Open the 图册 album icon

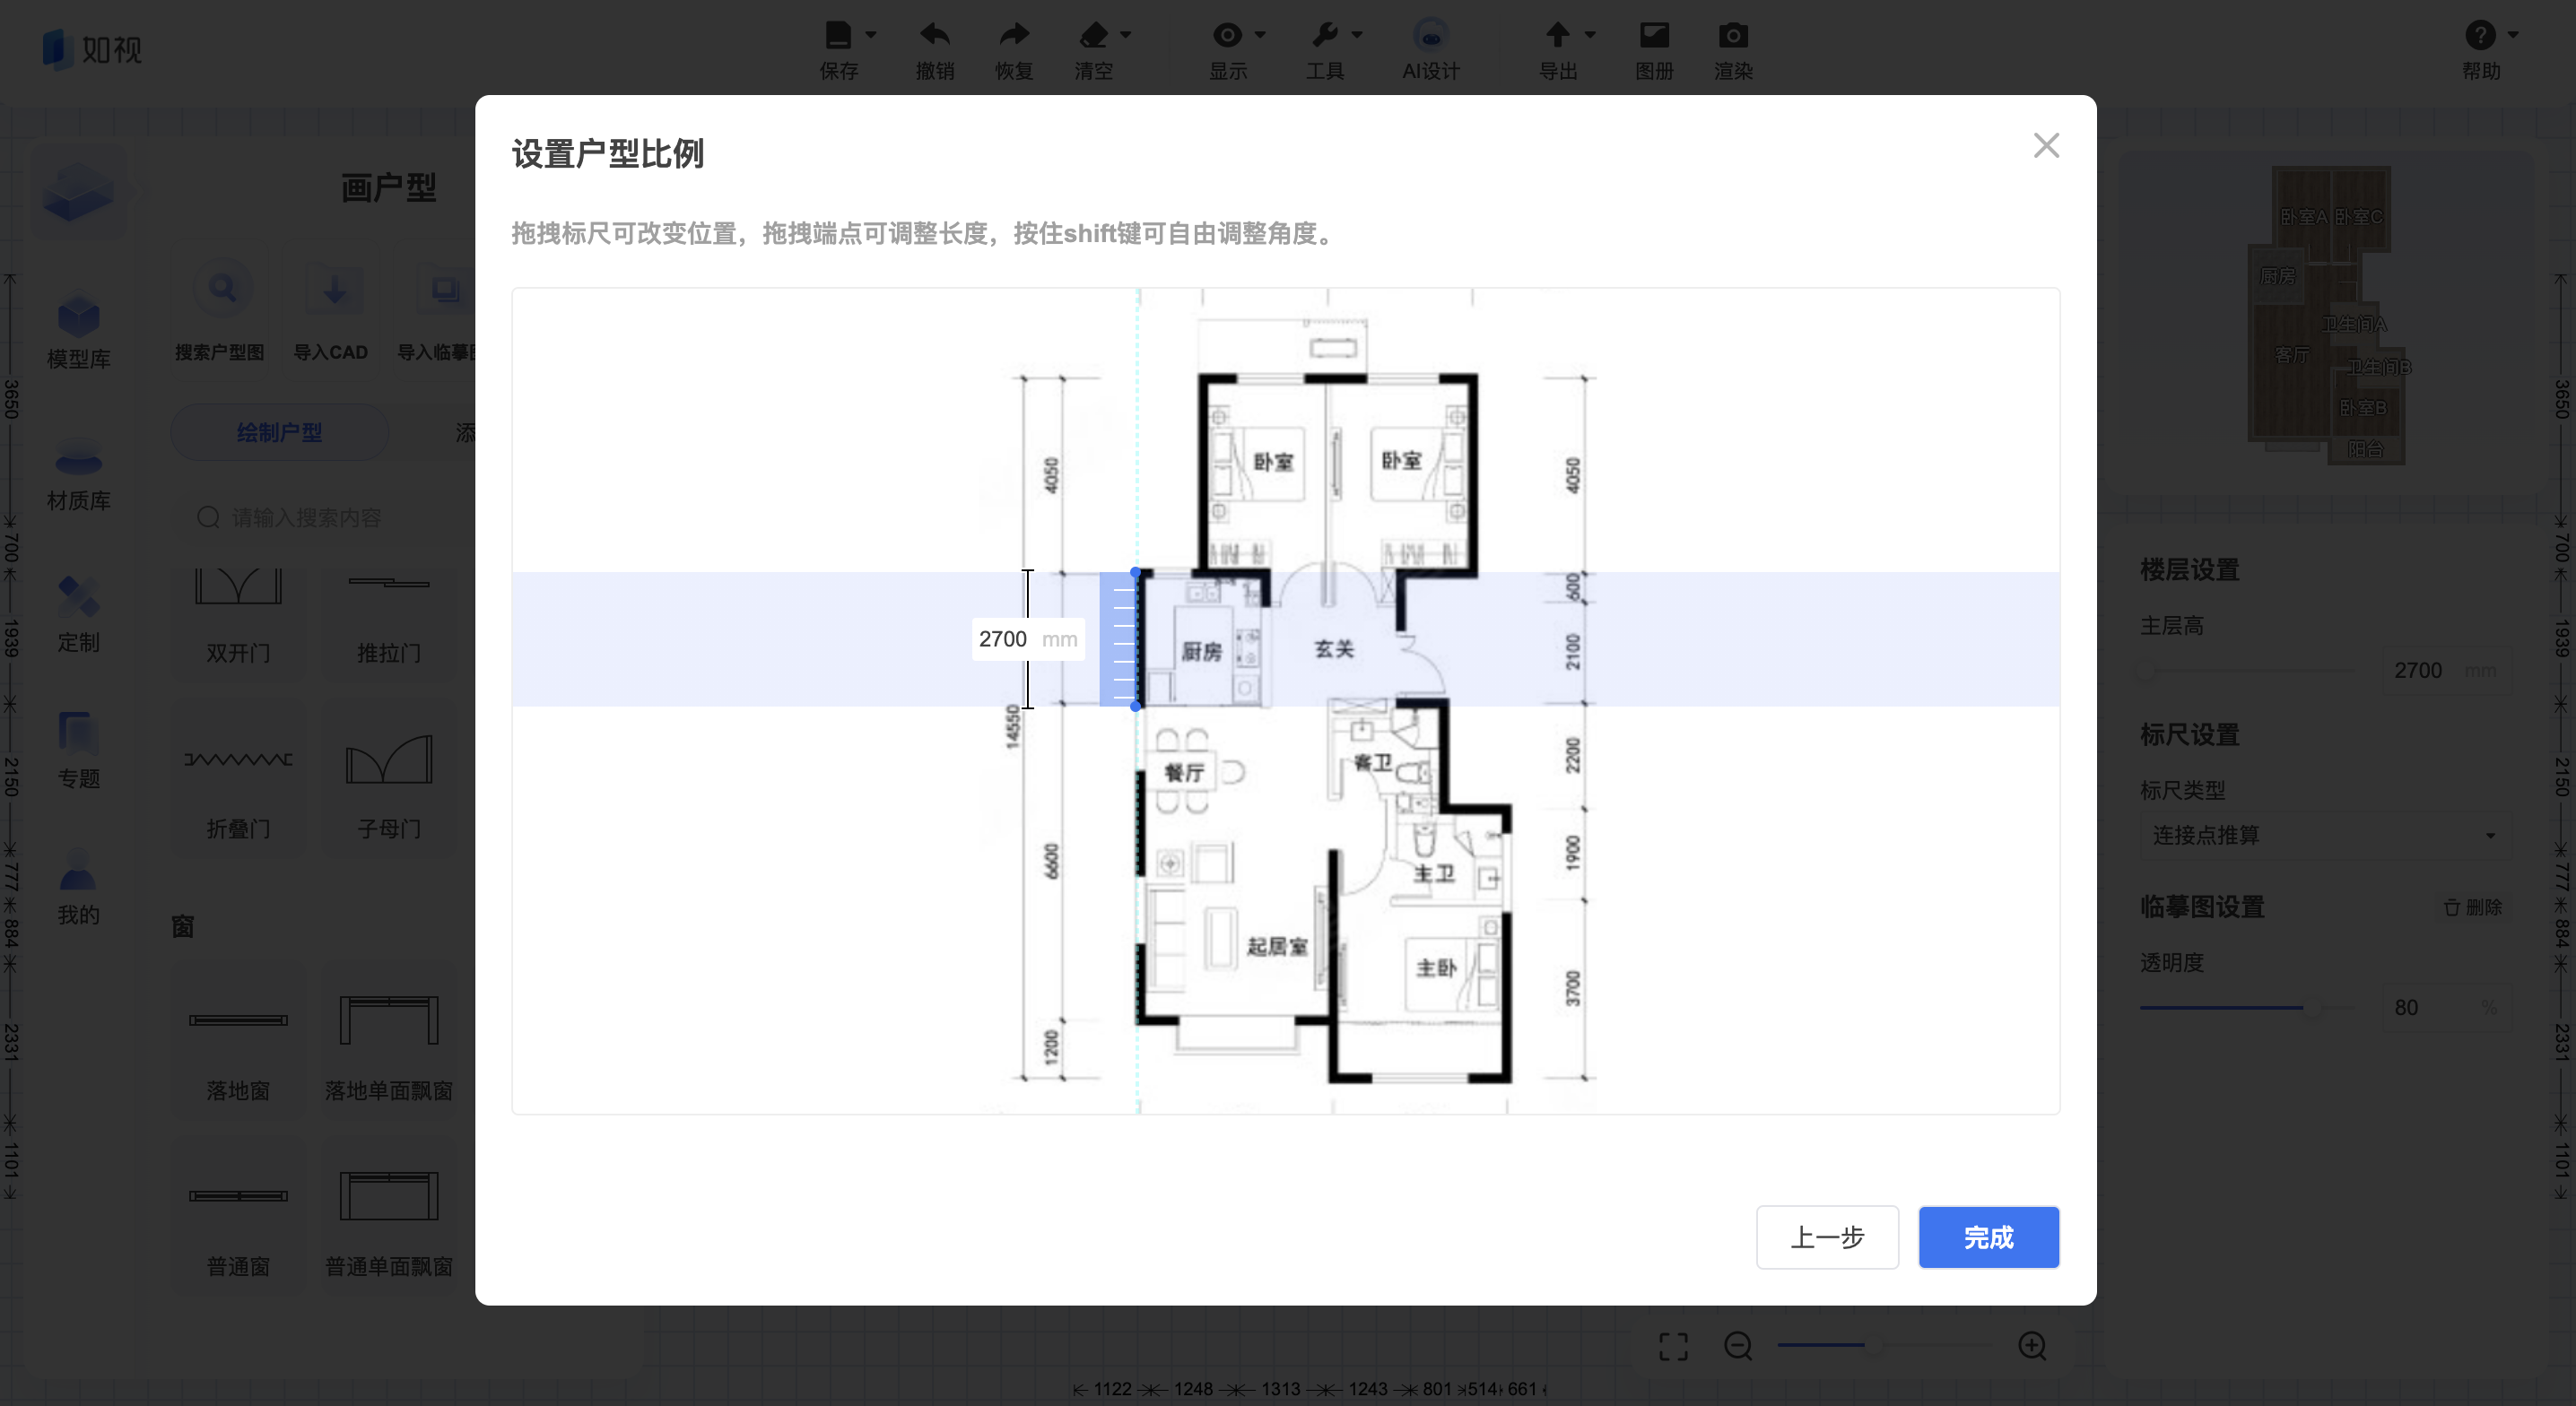pyautogui.click(x=1654, y=35)
